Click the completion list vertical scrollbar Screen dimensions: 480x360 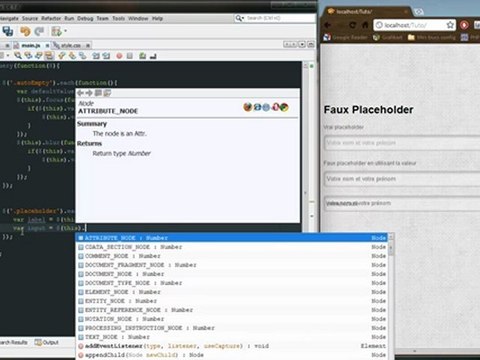(x=391, y=297)
